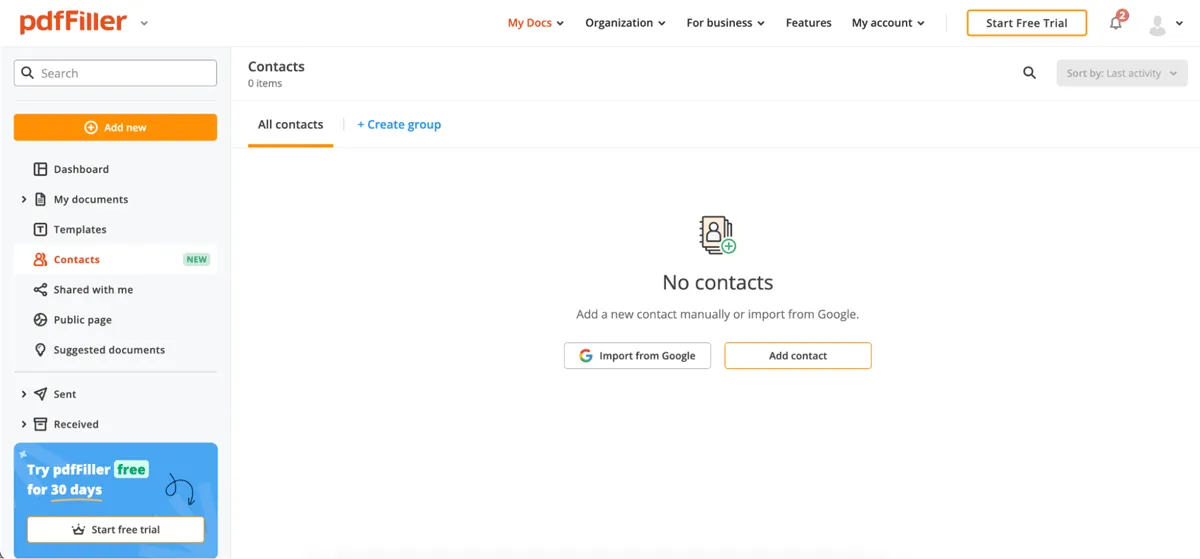
Task: Open My documents in the sidebar
Action: click(91, 199)
